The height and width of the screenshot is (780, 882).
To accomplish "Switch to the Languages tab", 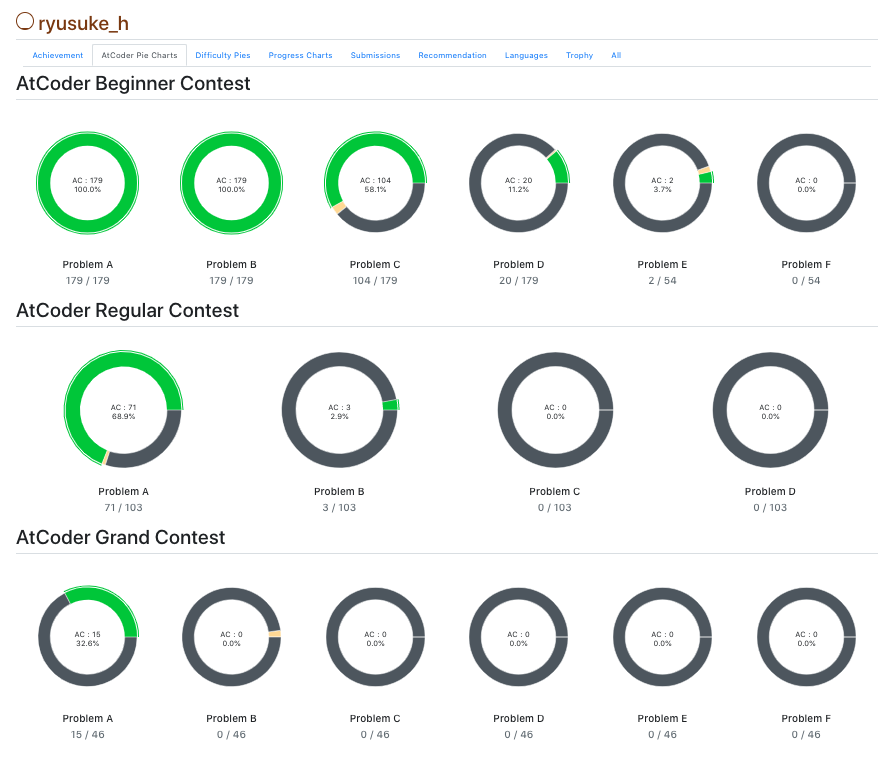I will 526,55.
